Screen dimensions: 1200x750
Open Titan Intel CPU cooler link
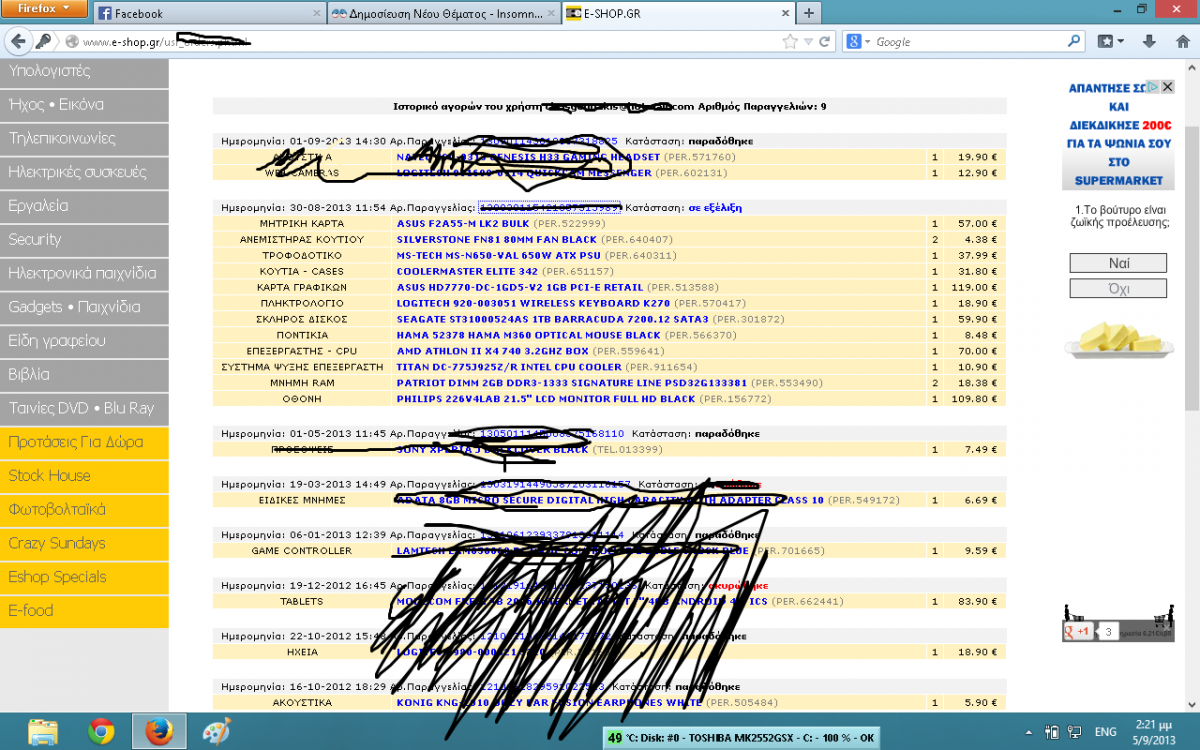pos(511,367)
